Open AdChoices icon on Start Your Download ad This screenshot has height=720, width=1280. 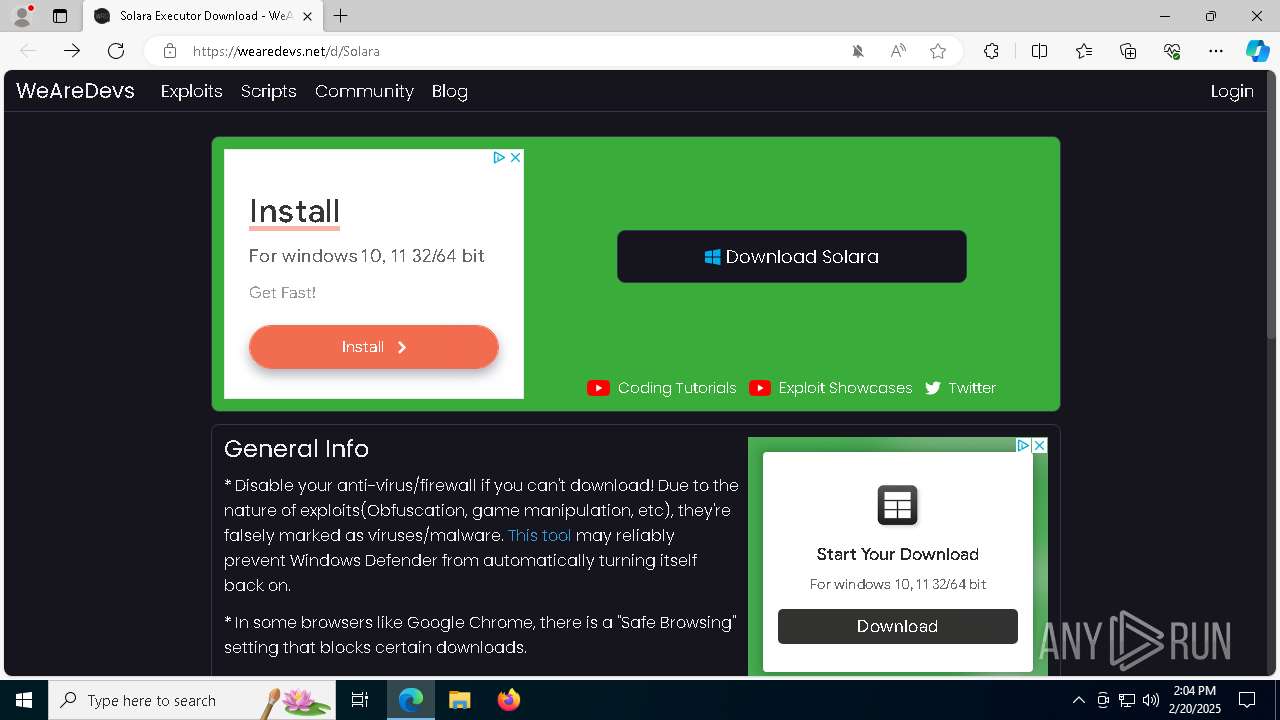coord(1023,446)
